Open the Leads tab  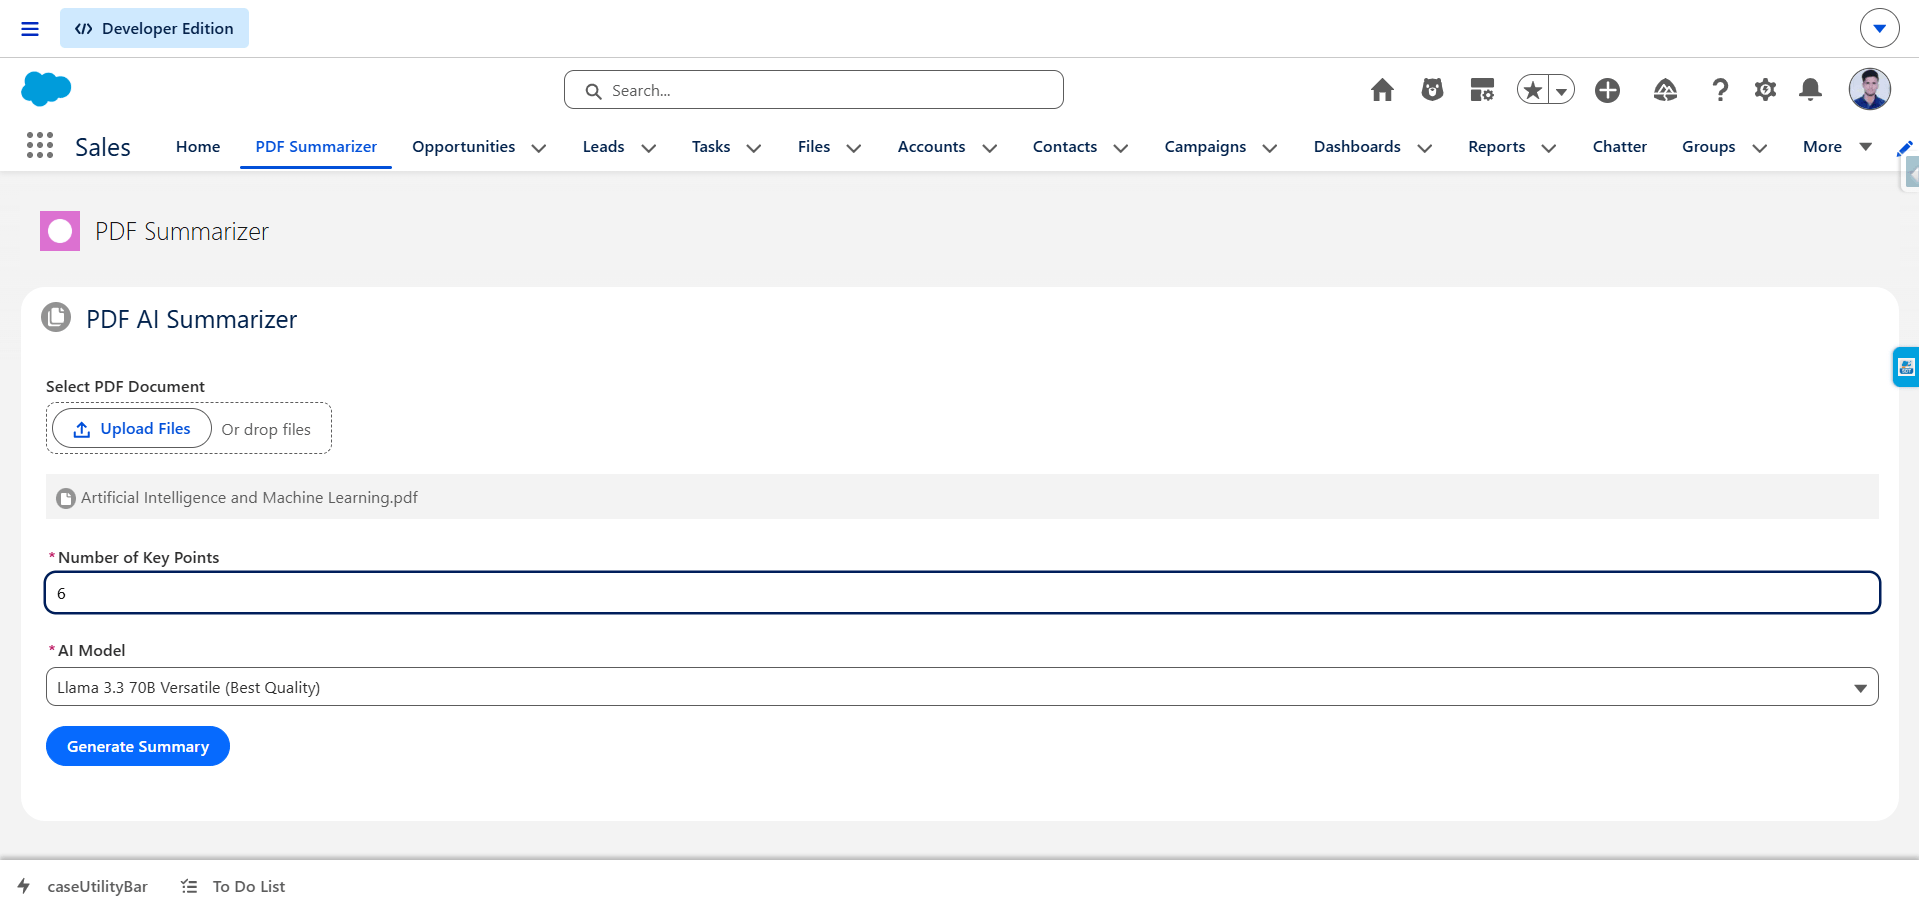pyautogui.click(x=604, y=147)
